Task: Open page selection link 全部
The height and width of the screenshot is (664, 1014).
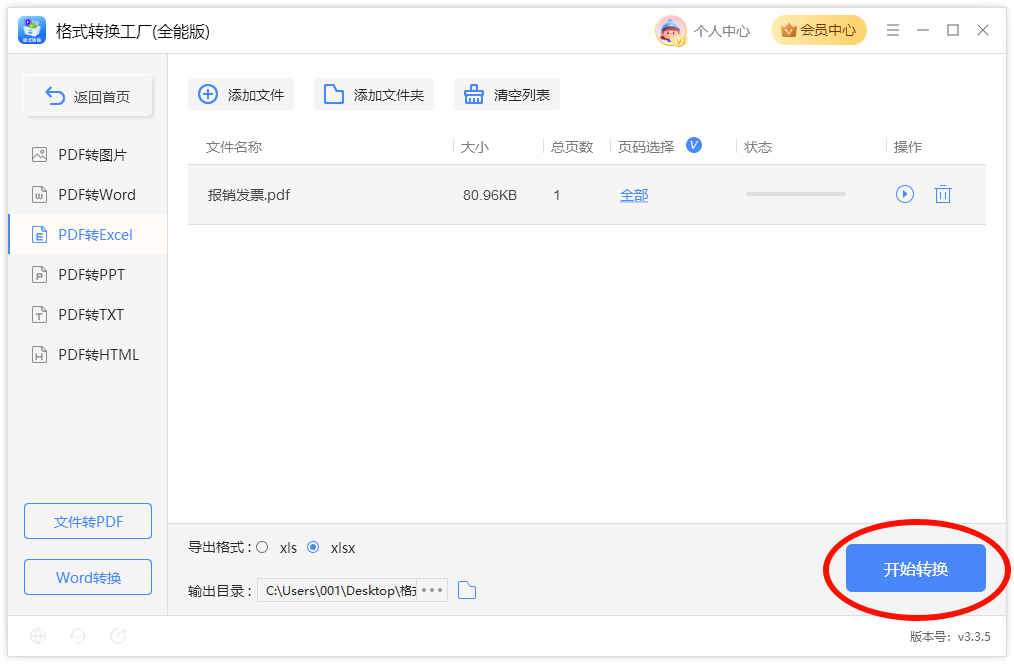Action: click(x=634, y=195)
